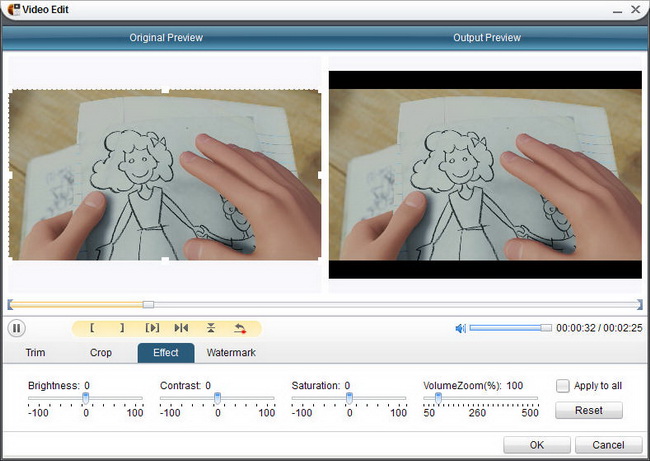Click the Brightness: 0 label
This screenshot has height=461, width=650.
pyautogui.click(x=59, y=386)
